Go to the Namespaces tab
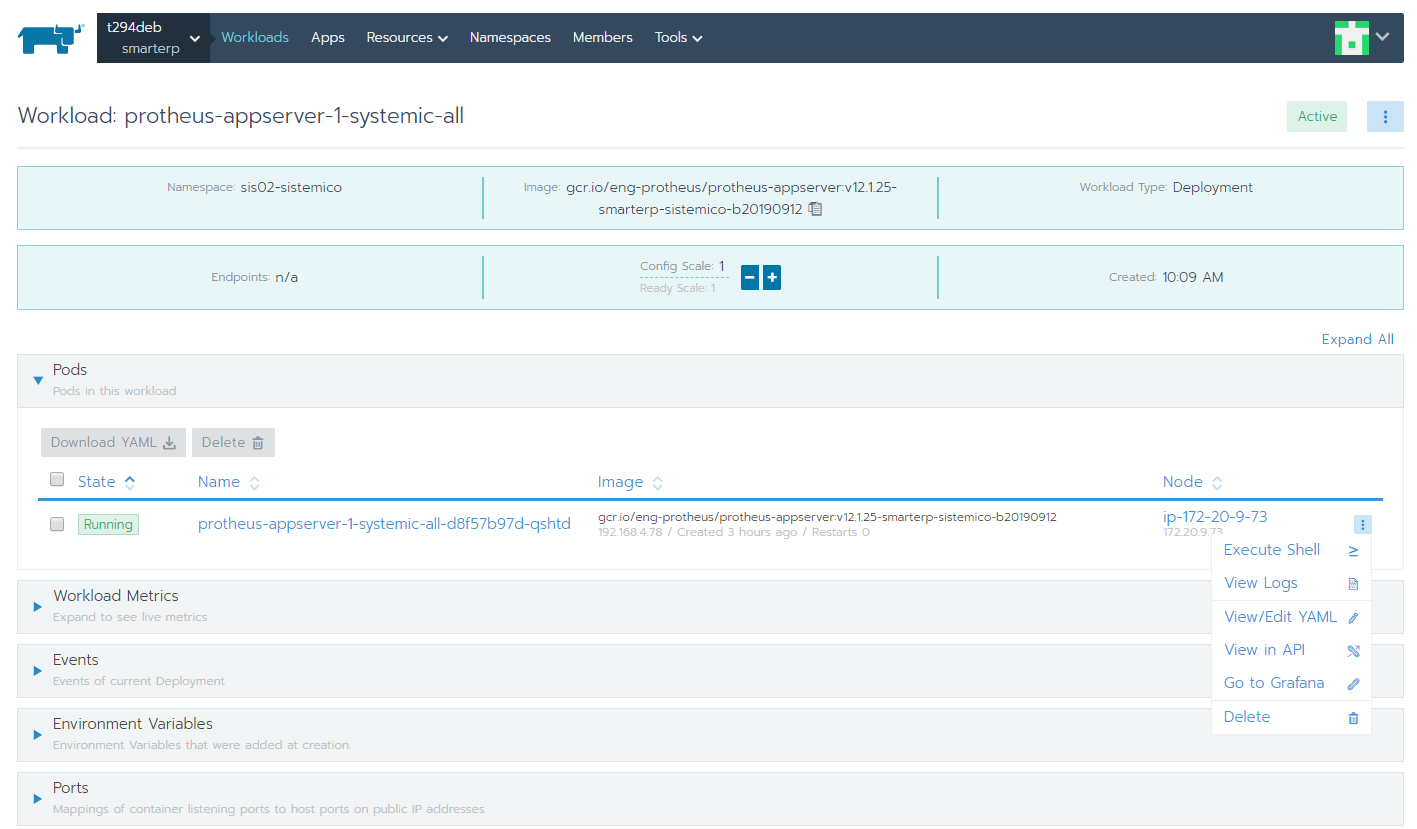 [510, 38]
